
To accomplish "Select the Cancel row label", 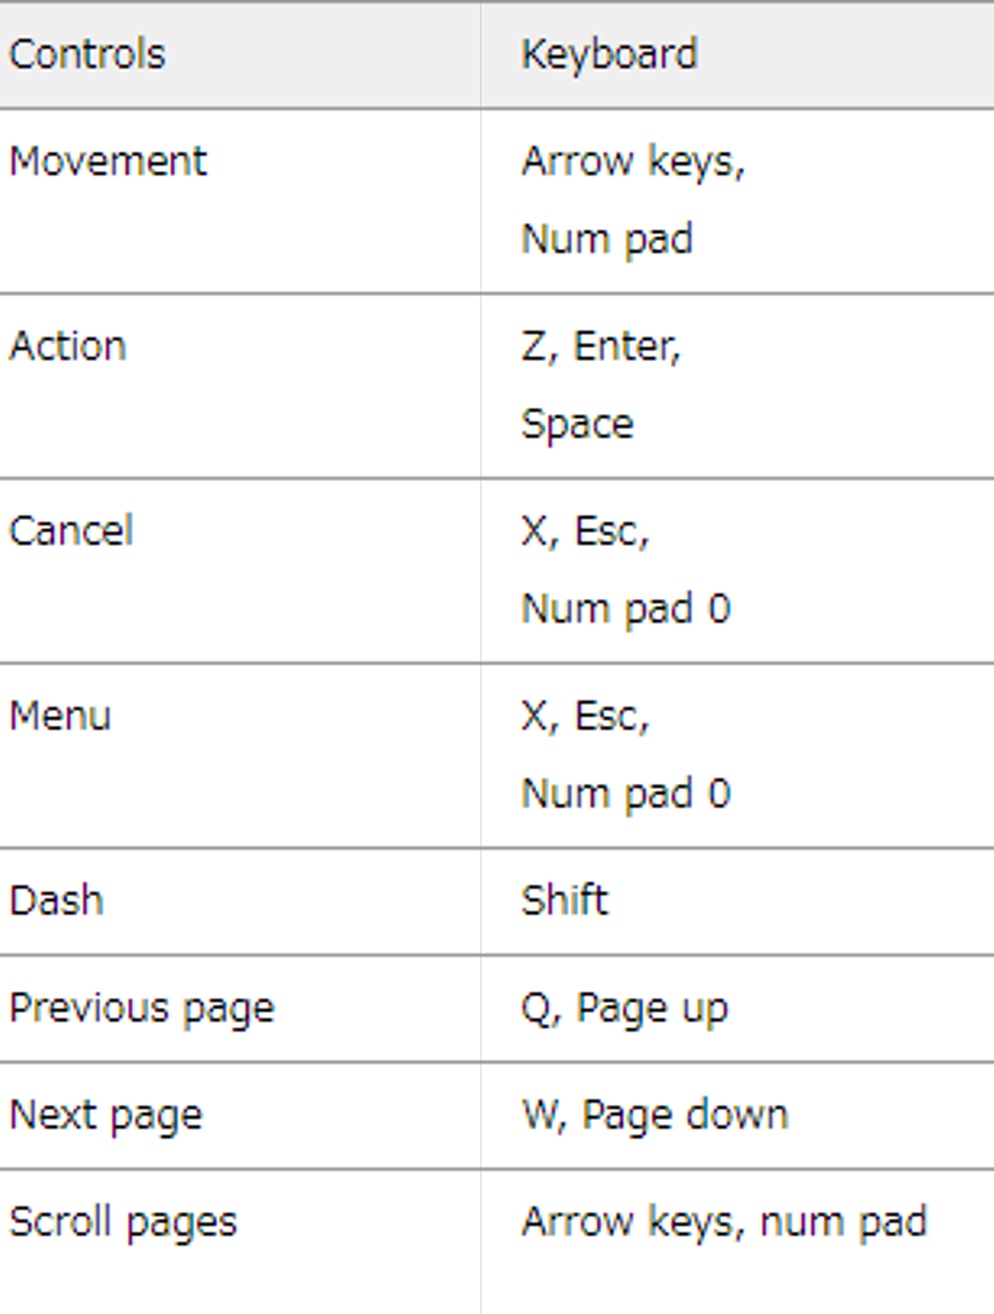I will tap(71, 531).
